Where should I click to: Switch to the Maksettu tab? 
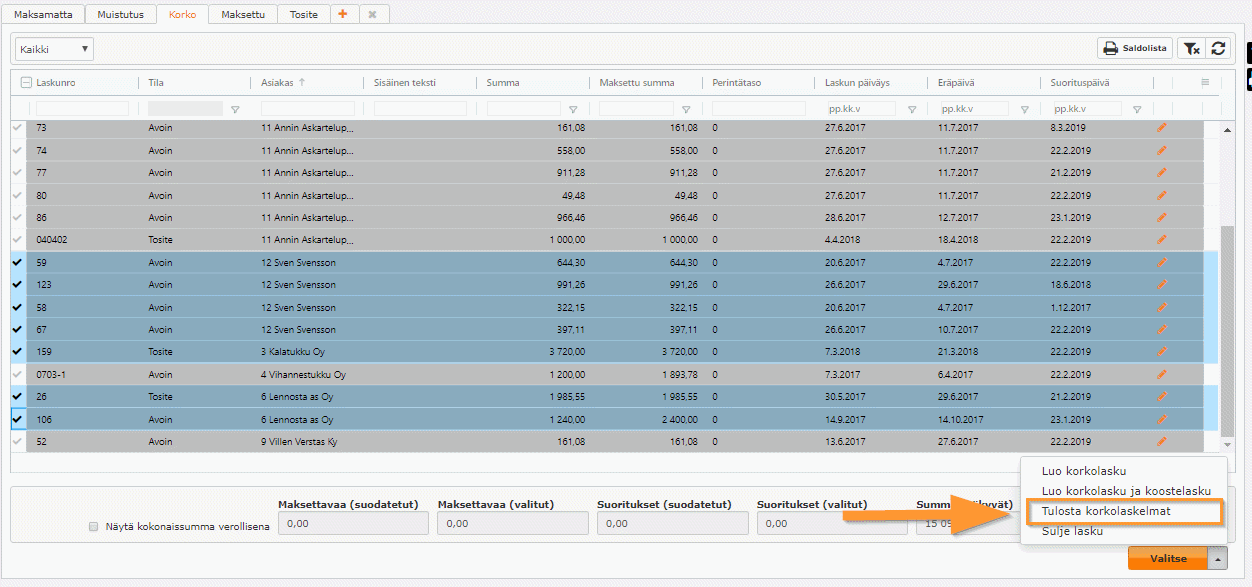coord(244,14)
